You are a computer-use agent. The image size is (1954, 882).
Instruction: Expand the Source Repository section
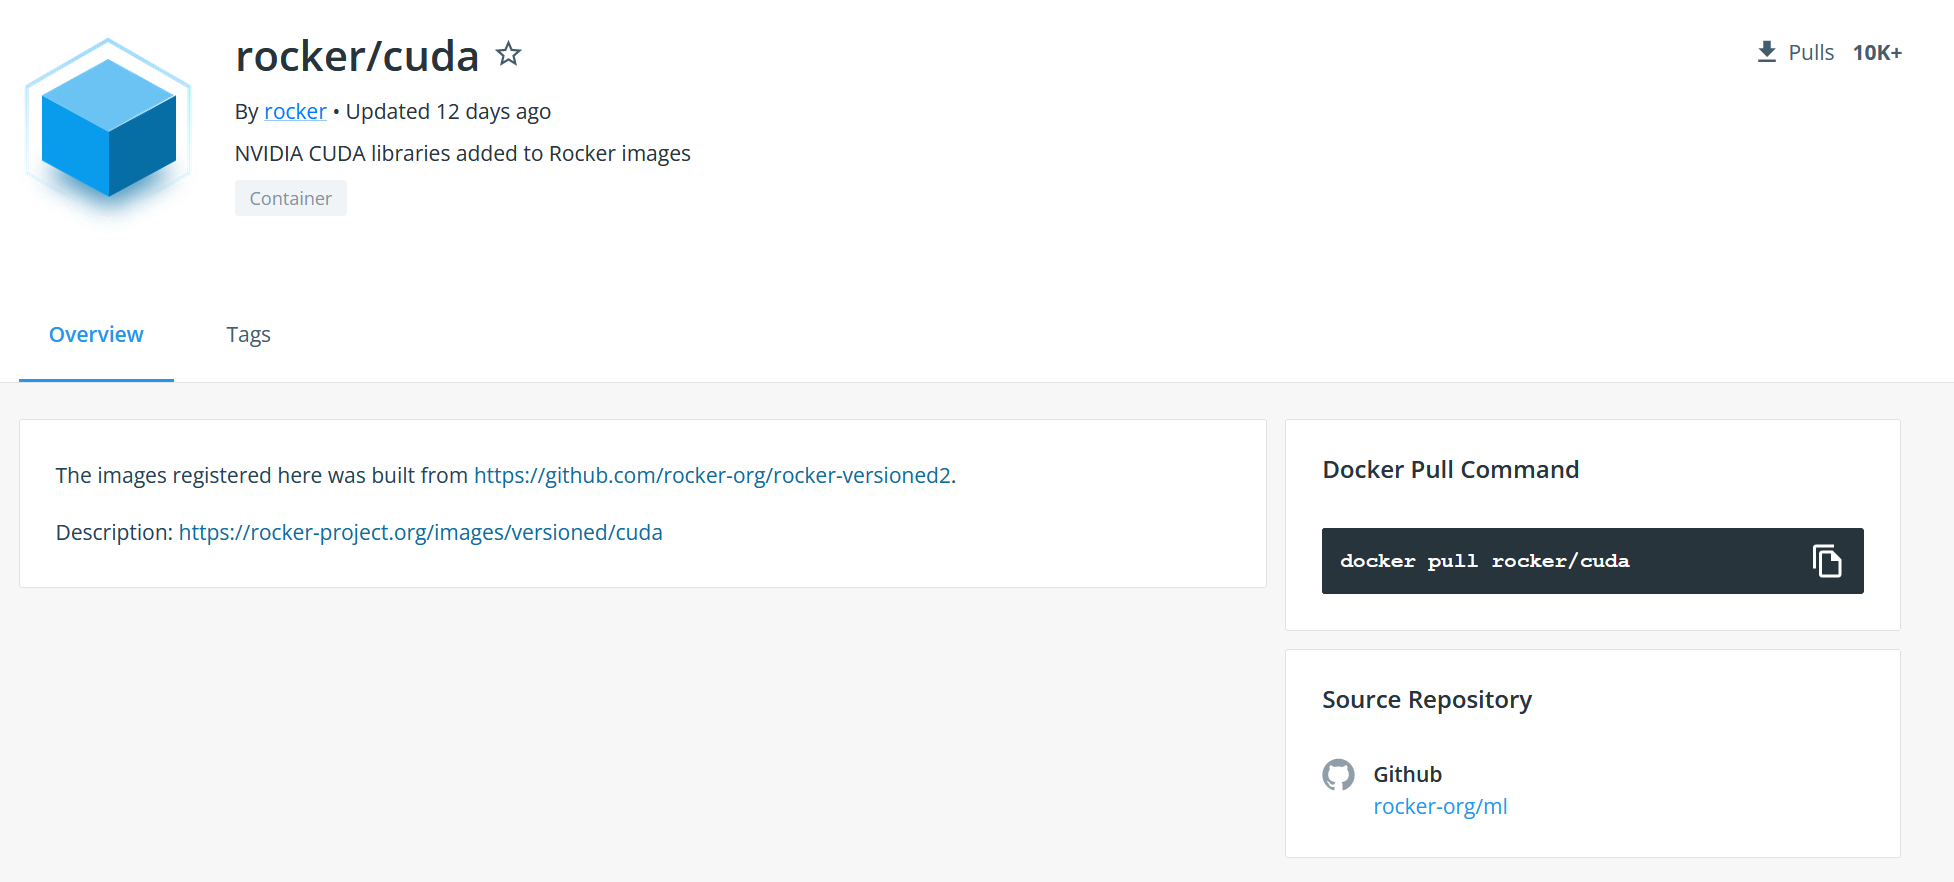pos(1427,699)
